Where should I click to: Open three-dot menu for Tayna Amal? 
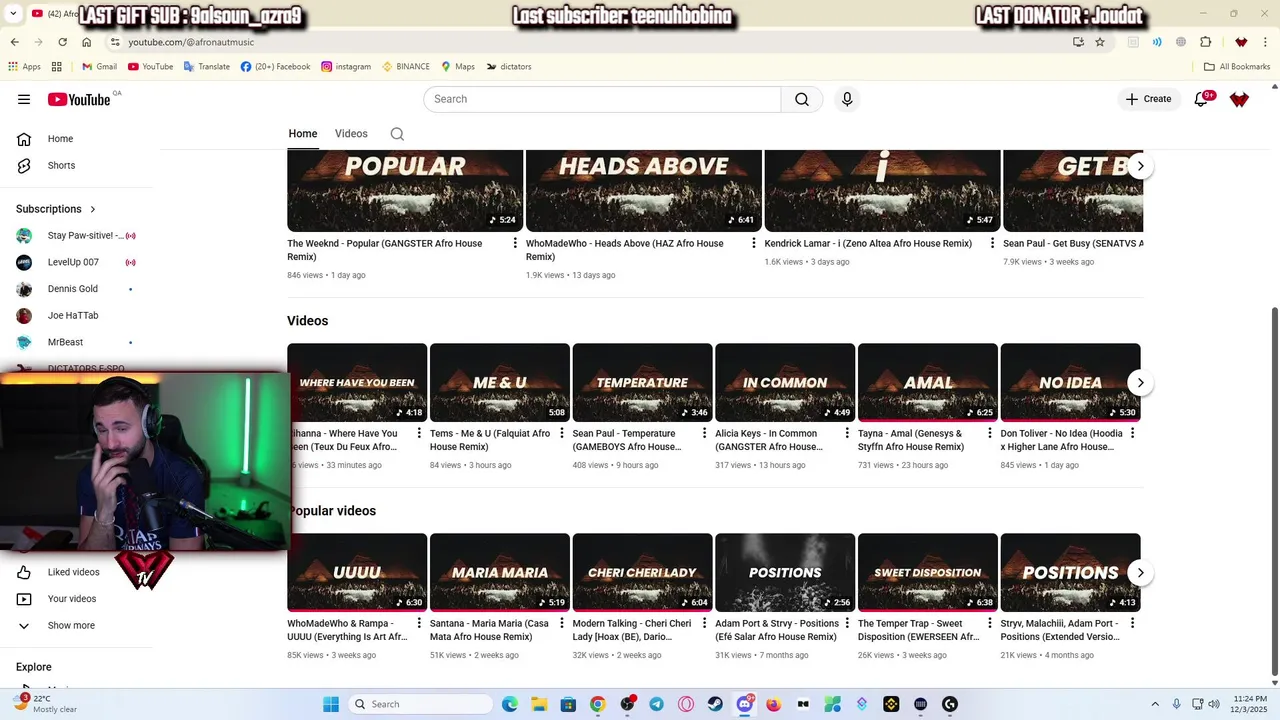(x=990, y=433)
